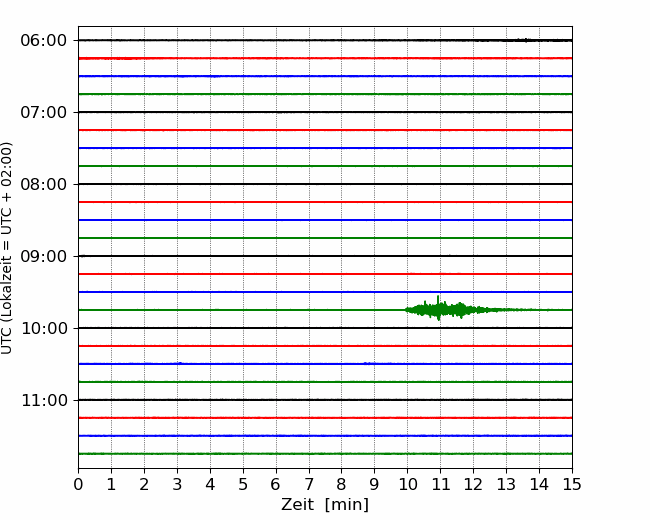Click the x-axis tick label 10

click(408, 484)
